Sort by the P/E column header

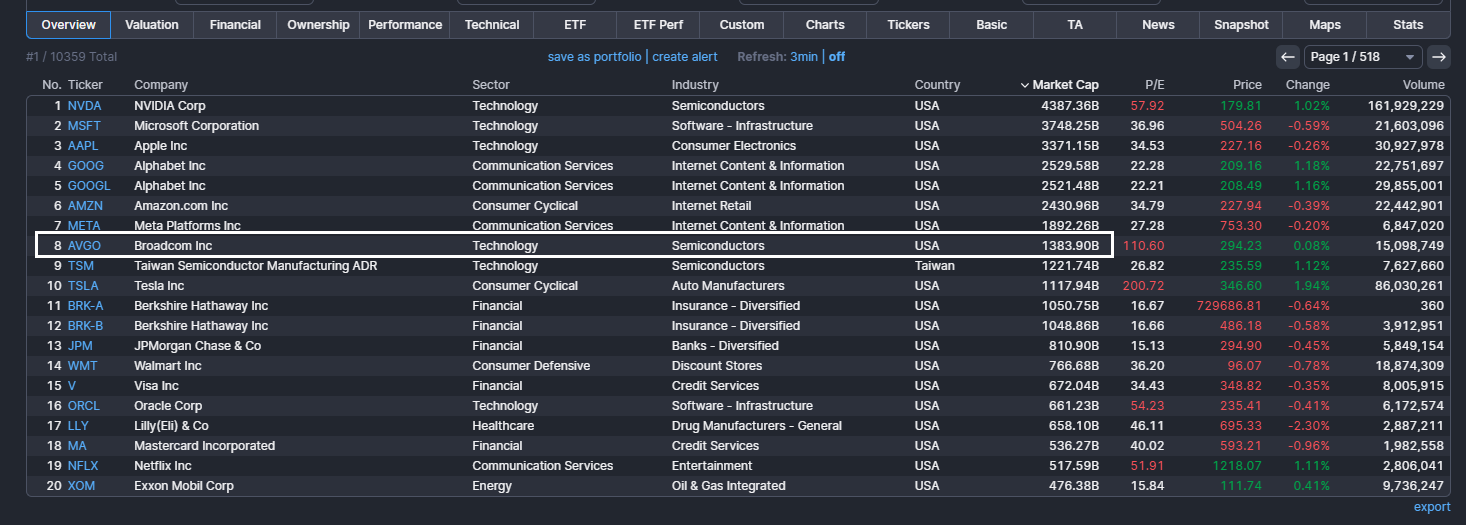point(1155,85)
